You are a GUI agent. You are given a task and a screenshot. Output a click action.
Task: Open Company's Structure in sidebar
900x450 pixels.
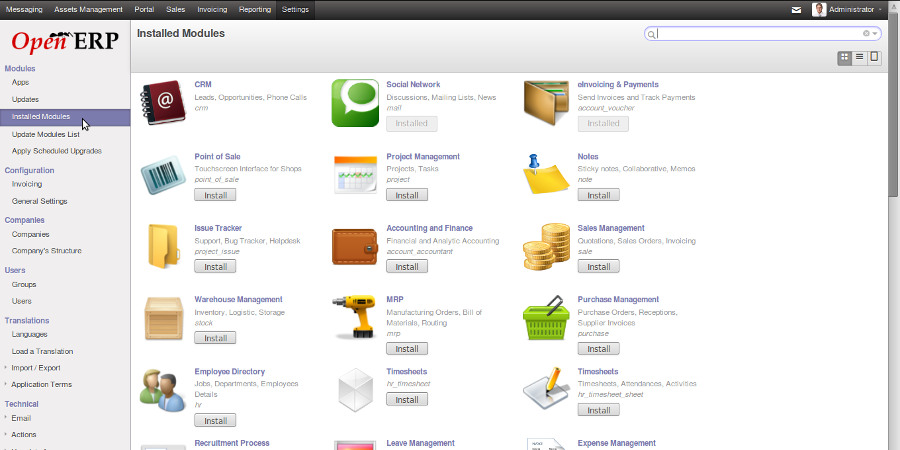46,251
